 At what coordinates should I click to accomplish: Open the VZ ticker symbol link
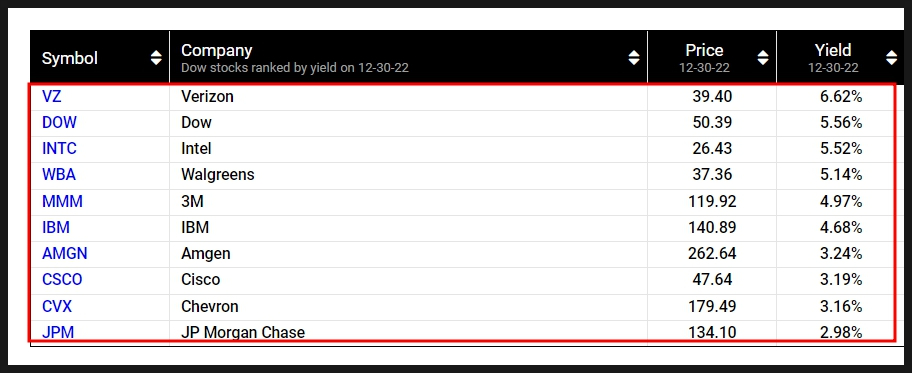tap(52, 96)
